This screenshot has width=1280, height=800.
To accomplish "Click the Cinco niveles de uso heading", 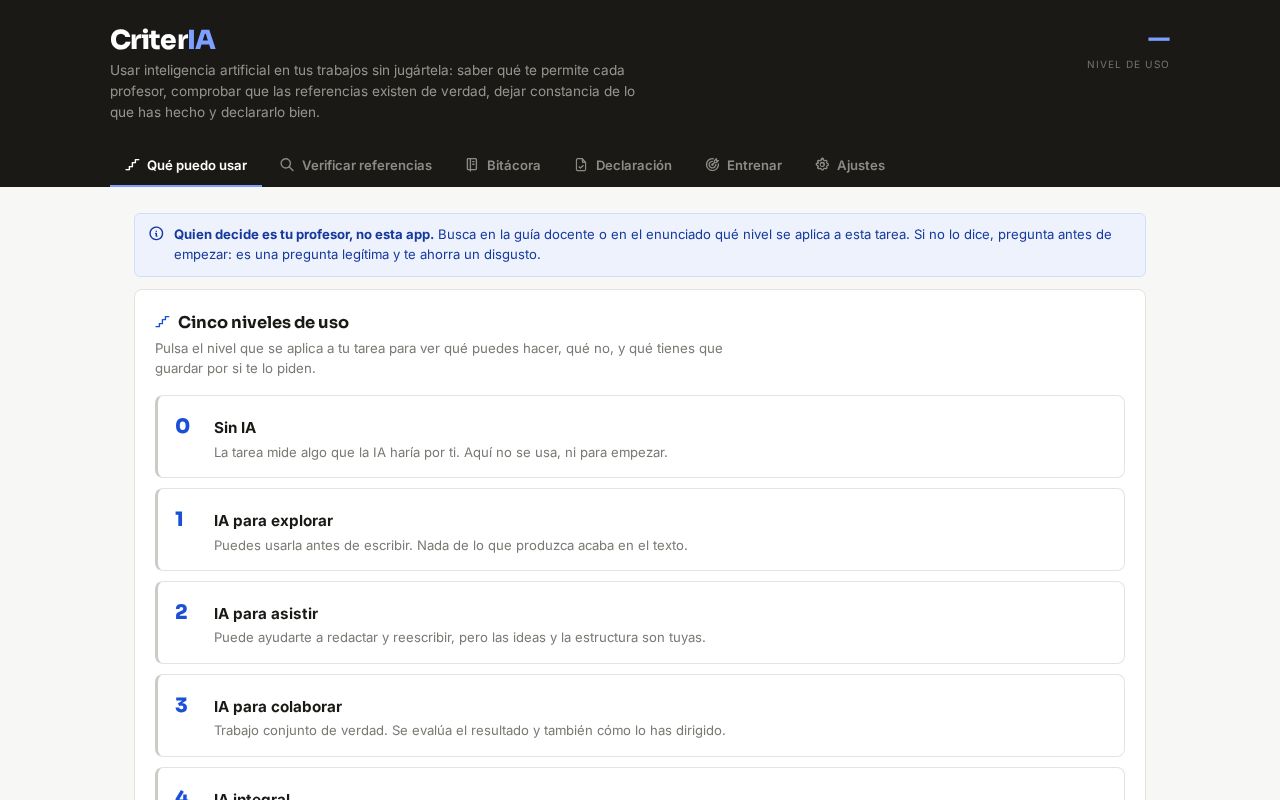I will coord(263,322).
